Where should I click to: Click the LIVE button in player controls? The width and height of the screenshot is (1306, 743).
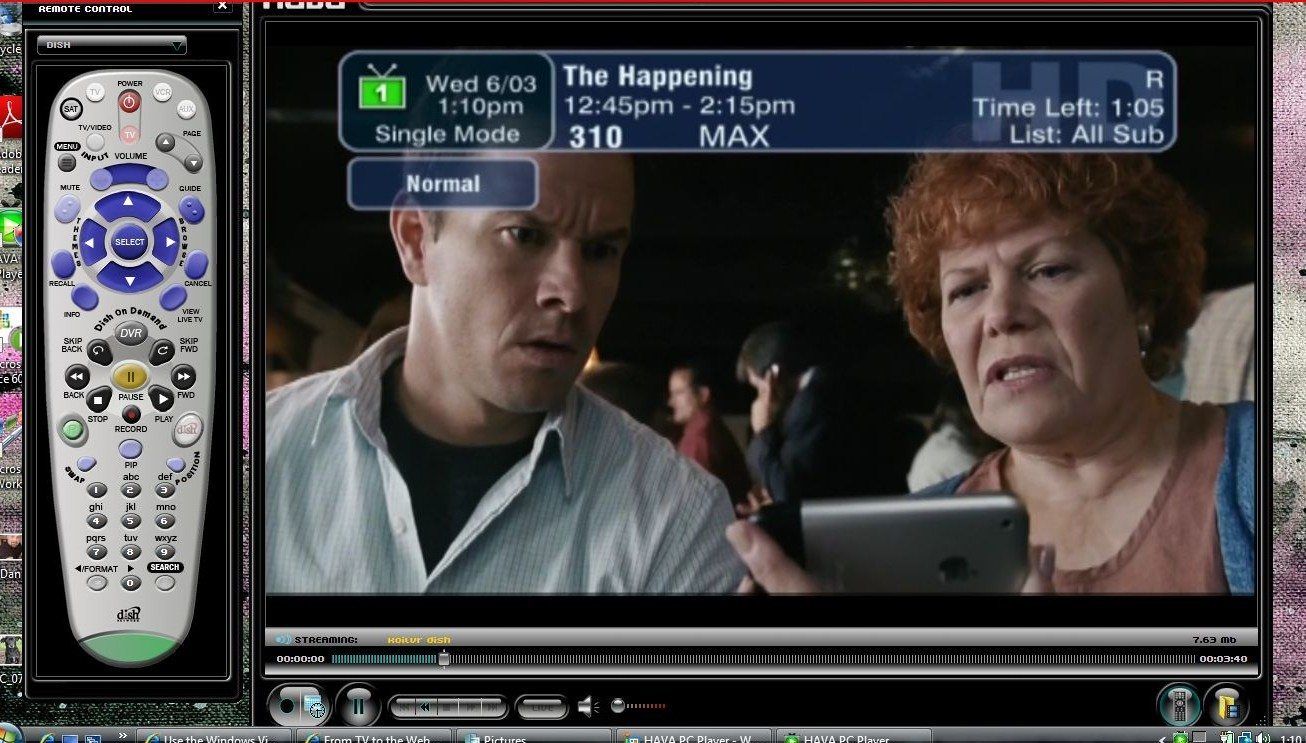542,707
